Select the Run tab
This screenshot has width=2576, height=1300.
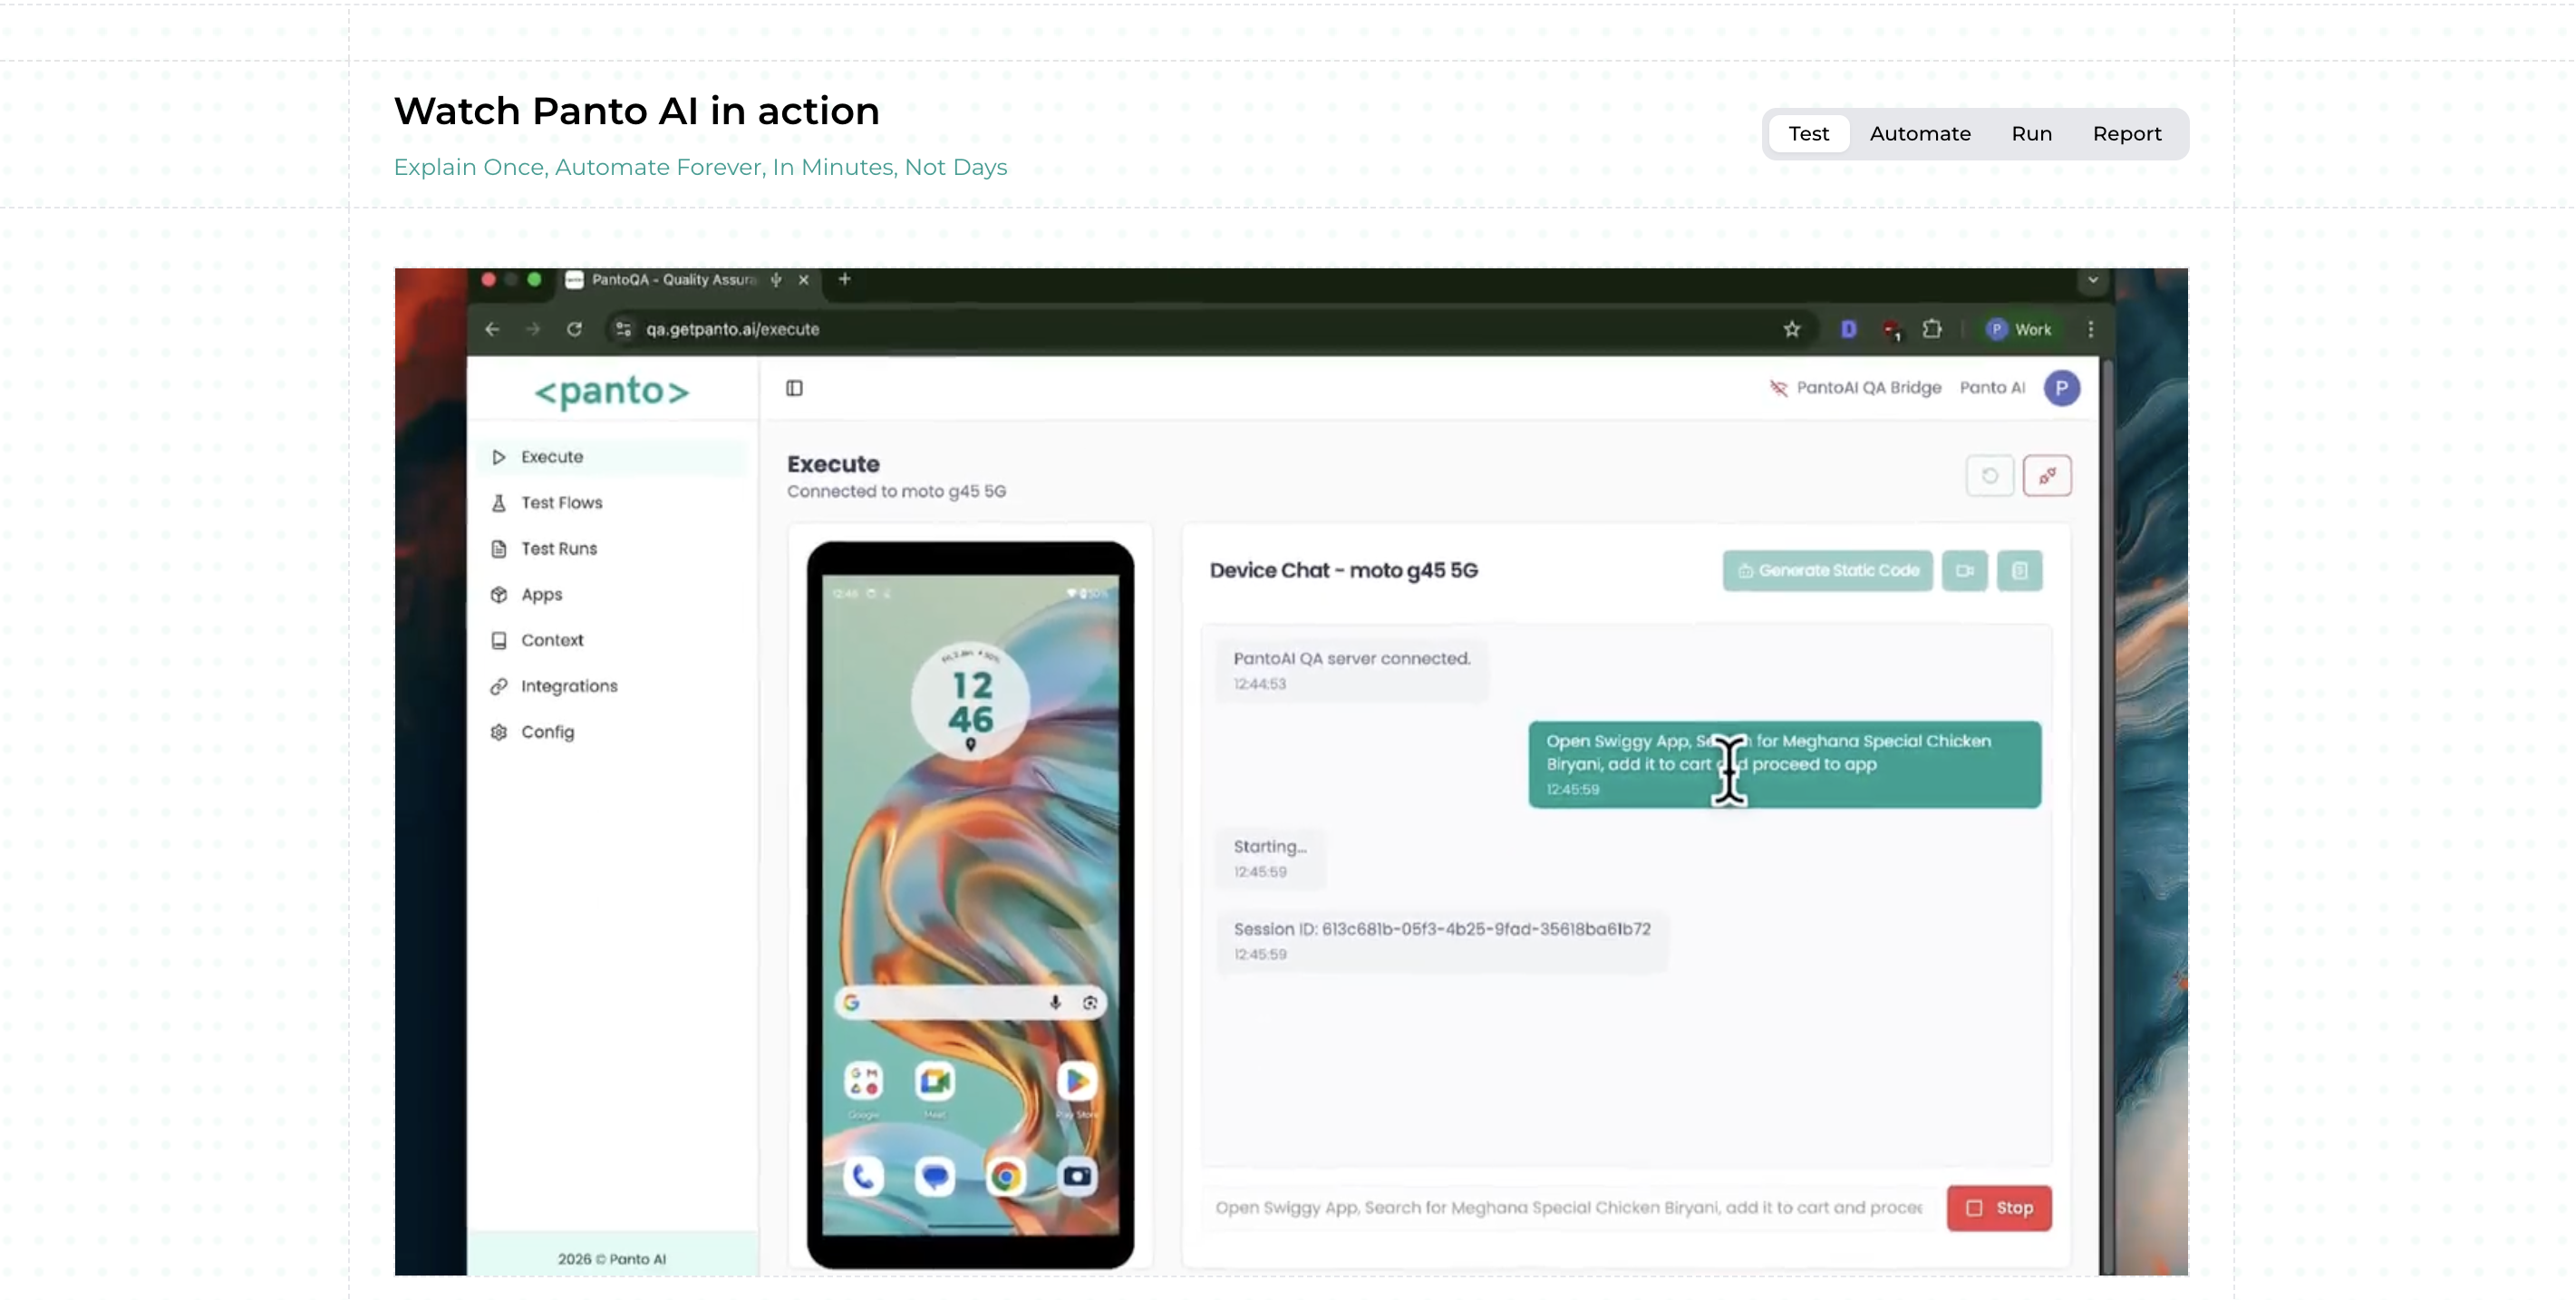click(2031, 134)
